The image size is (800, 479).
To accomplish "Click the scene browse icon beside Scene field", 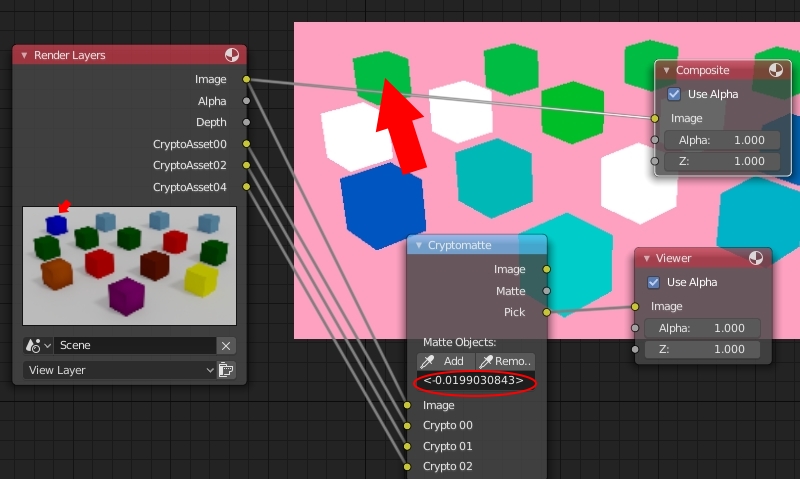I will [x=37, y=345].
